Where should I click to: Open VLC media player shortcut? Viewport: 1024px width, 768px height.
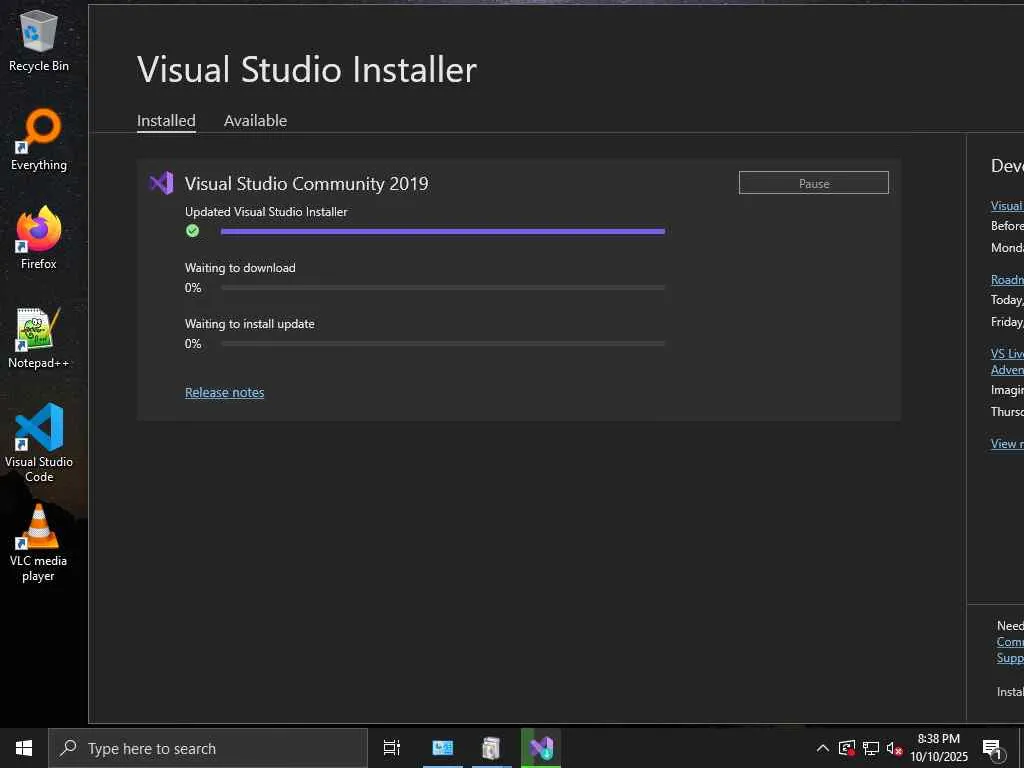pos(39,542)
